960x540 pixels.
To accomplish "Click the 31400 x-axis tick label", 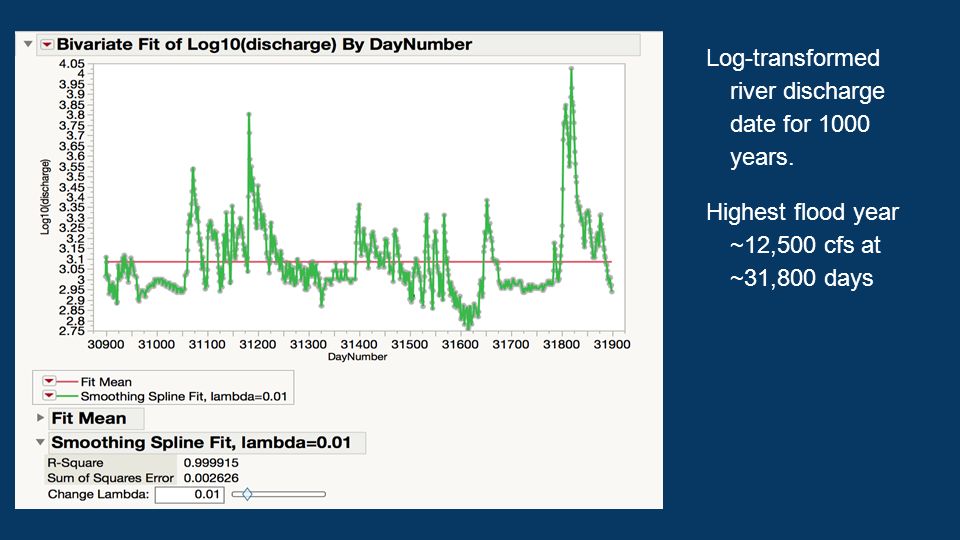I will [359, 344].
